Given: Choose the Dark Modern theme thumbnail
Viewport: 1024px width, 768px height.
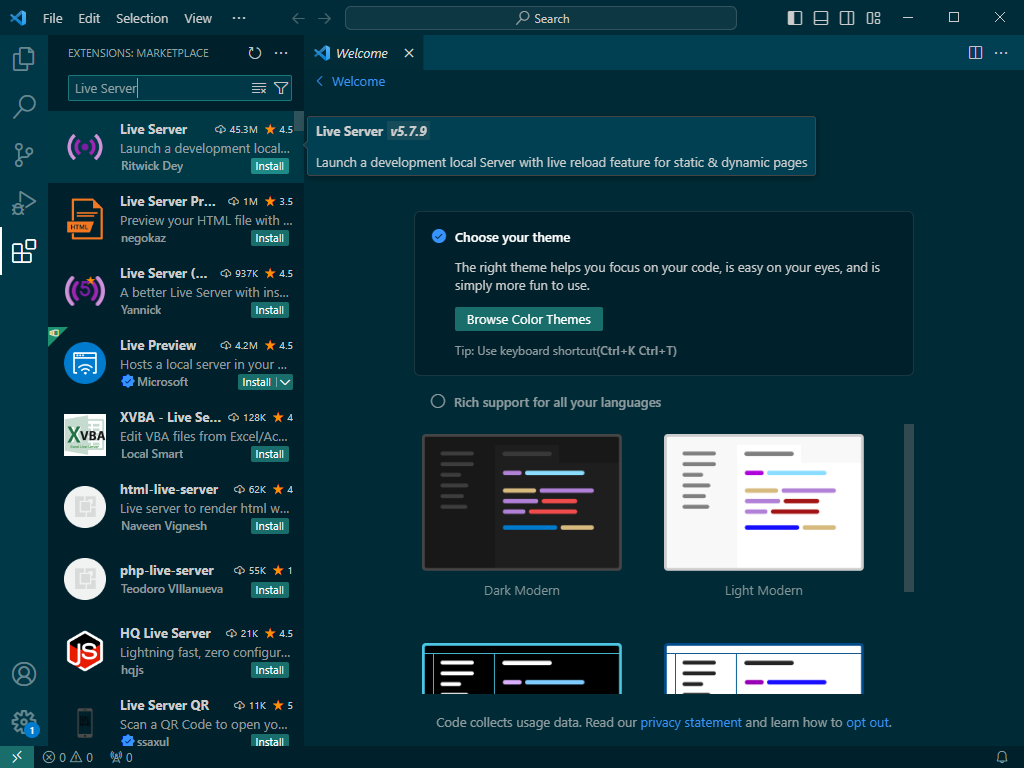Looking at the screenshot, I should tap(522, 502).
